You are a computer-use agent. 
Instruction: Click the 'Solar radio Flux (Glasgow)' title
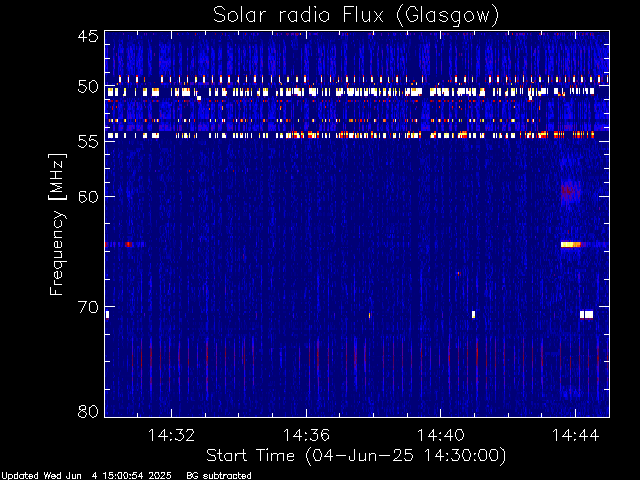point(356,16)
